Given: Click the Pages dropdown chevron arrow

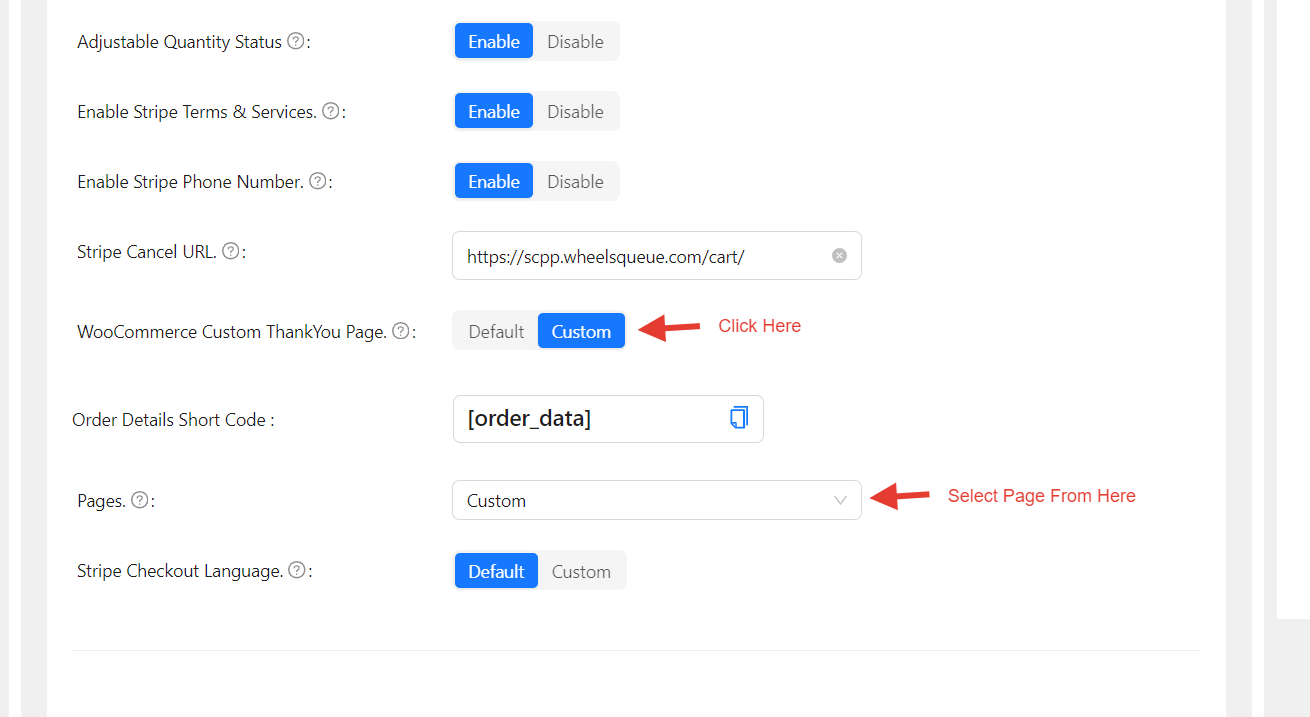Looking at the screenshot, I should click(x=840, y=501).
